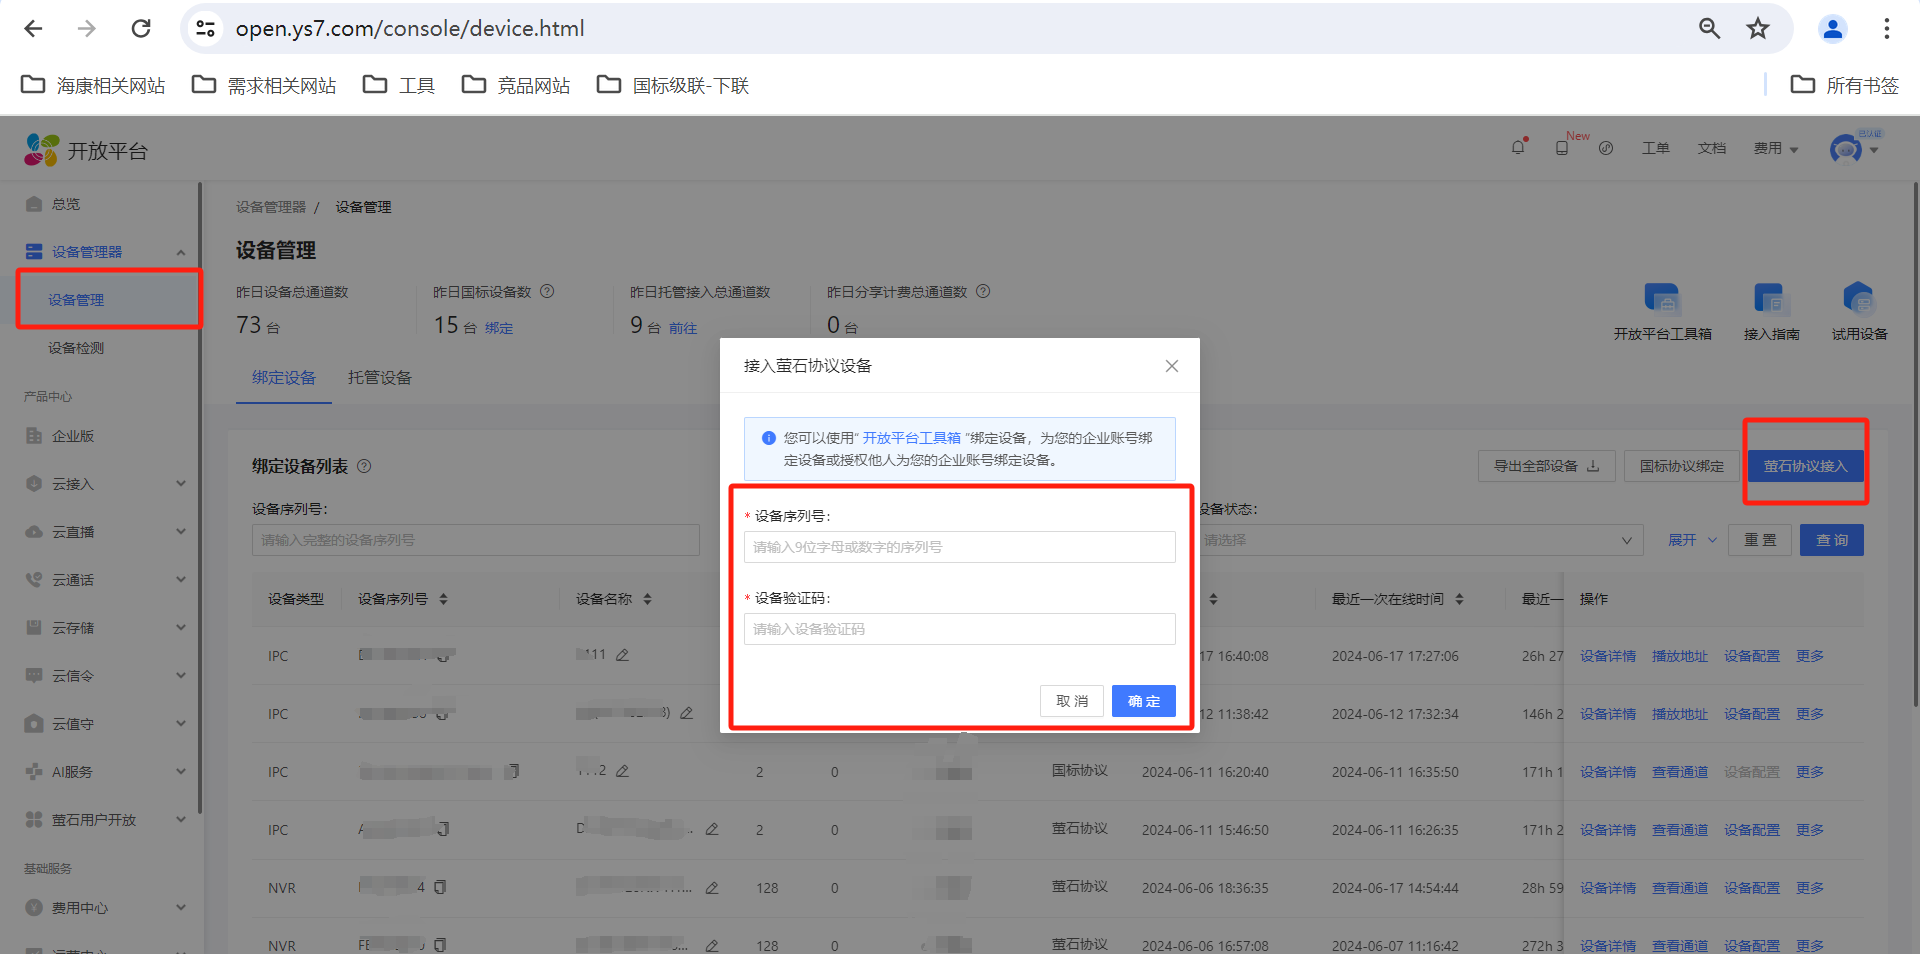Reload the current page

pos(141,29)
